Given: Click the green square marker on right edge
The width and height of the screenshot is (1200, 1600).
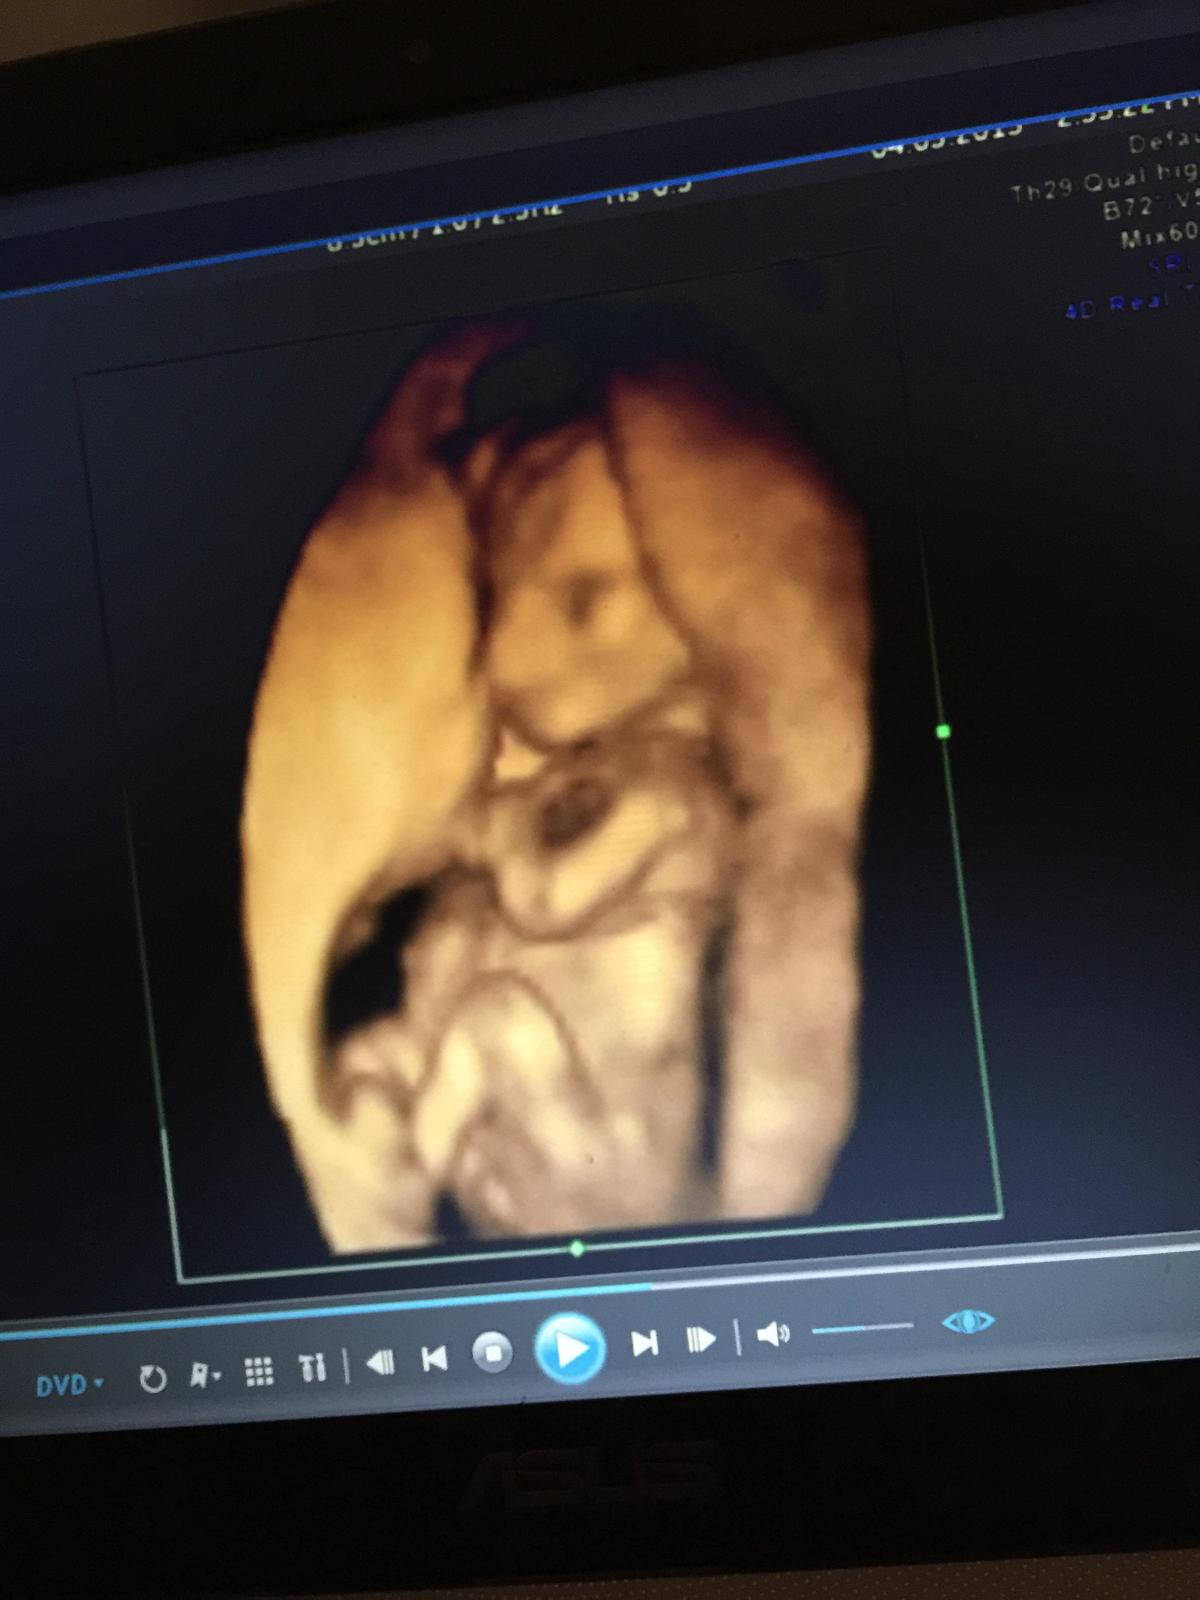Looking at the screenshot, I should pyautogui.click(x=943, y=732).
